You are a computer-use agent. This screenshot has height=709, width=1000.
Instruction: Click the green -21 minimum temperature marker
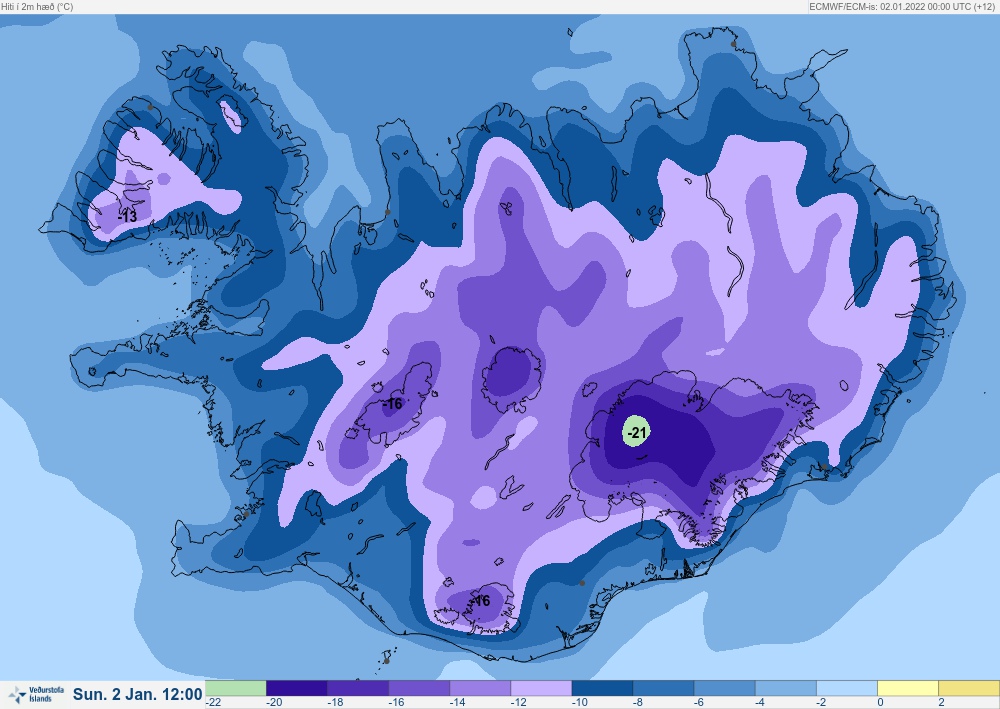pyautogui.click(x=636, y=432)
